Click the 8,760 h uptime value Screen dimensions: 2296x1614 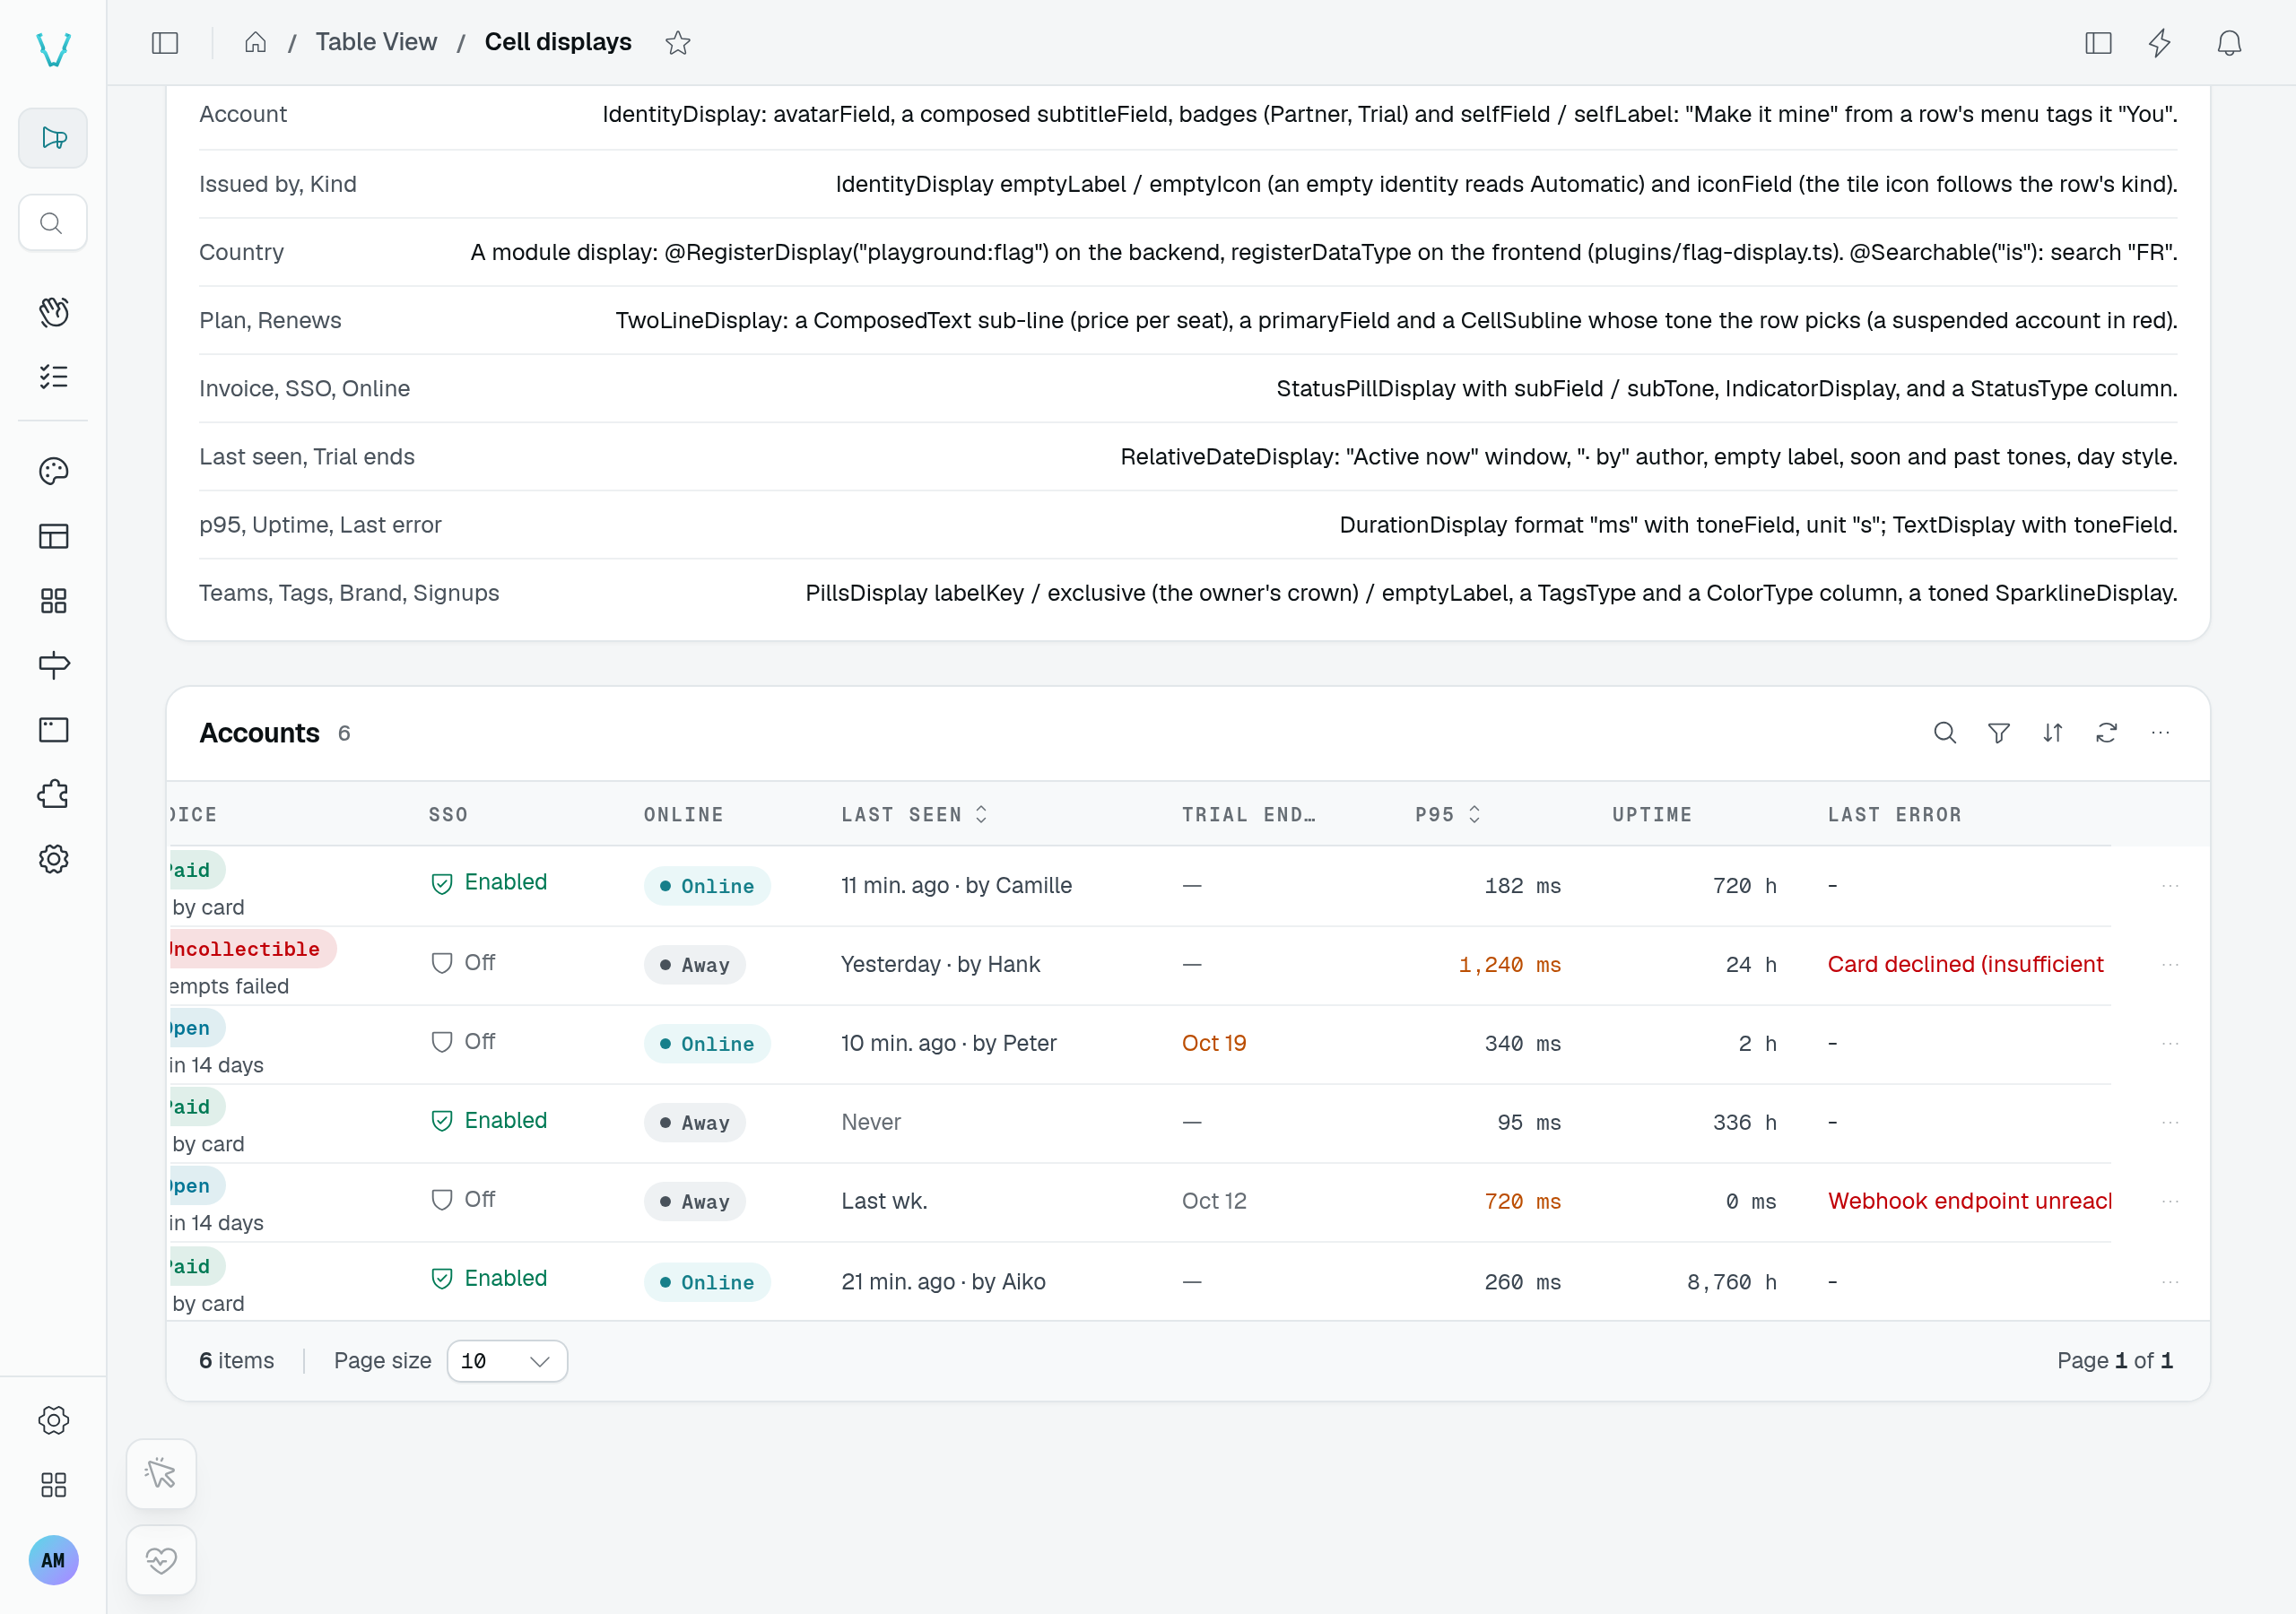tap(1732, 1282)
